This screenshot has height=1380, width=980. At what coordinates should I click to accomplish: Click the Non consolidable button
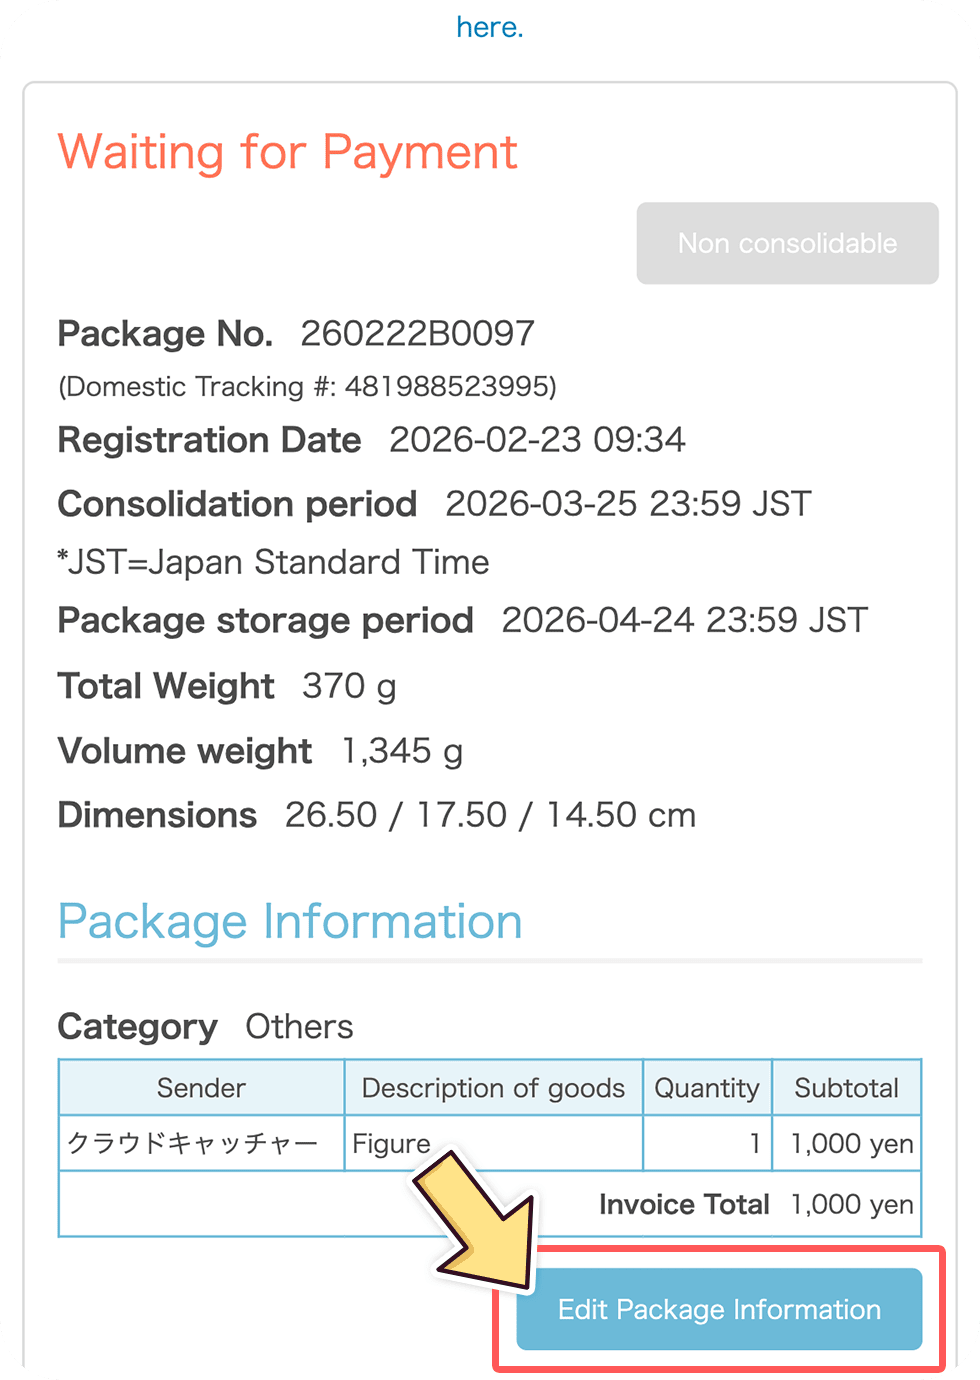point(787,243)
